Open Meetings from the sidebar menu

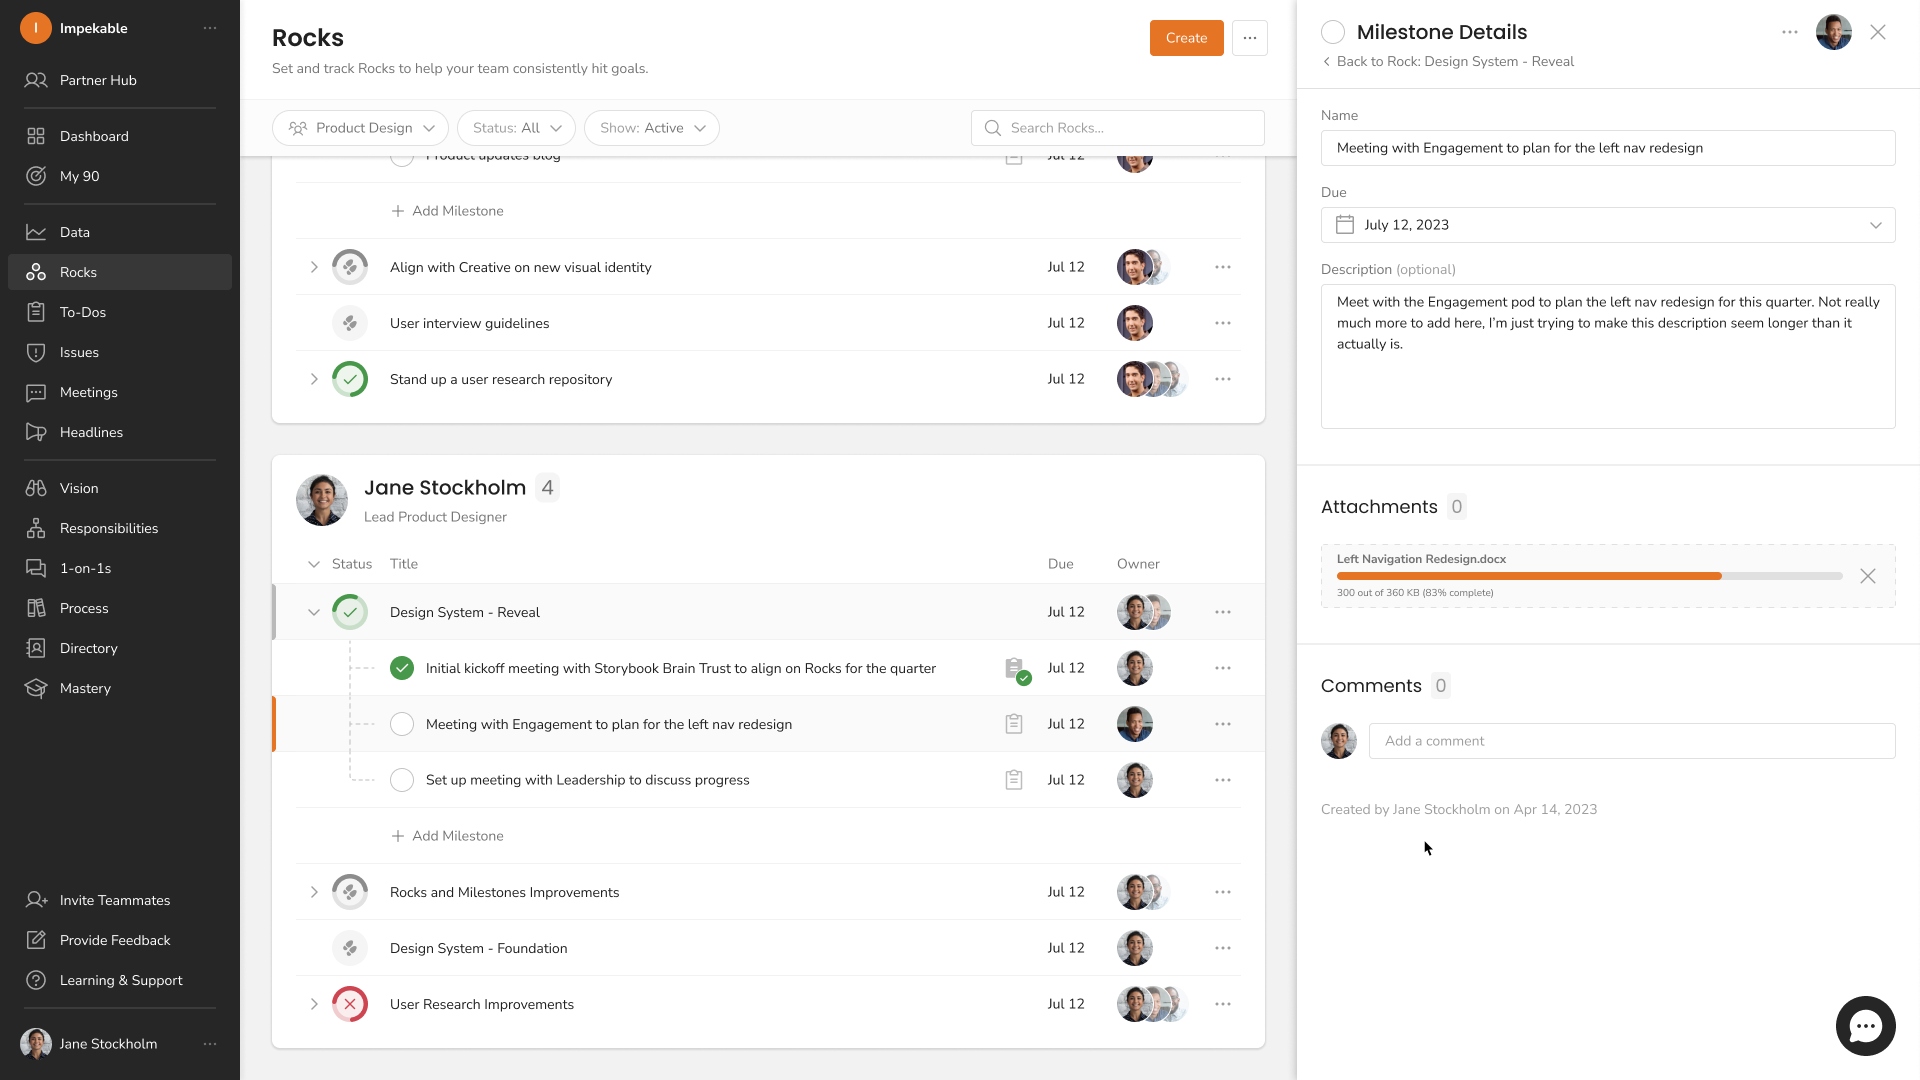pyautogui.click(x=88, y=392)
